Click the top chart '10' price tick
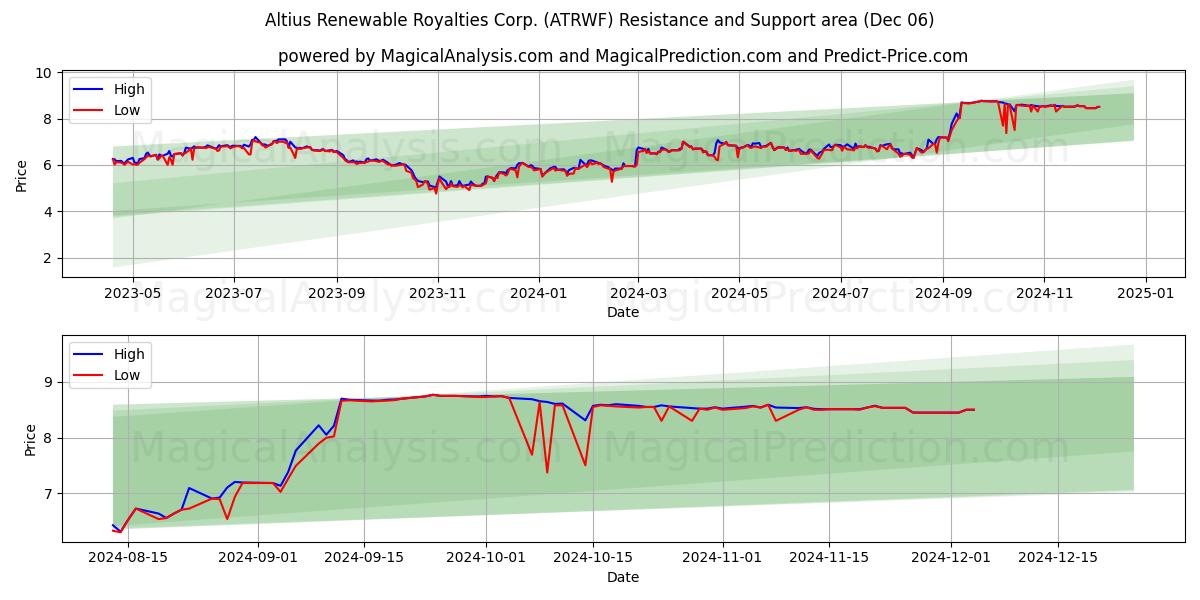1200x600 pixels. click(44, 73)
